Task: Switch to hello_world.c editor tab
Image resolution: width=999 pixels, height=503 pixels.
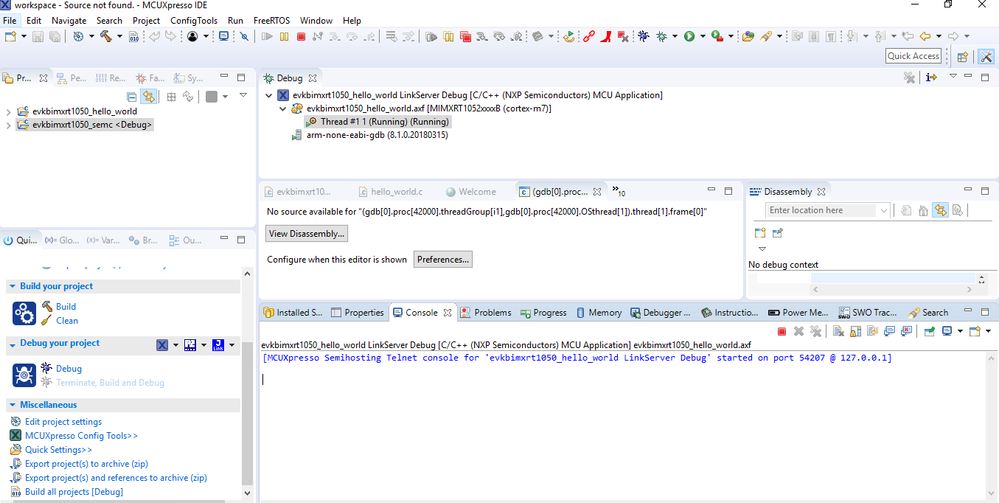Action: [x=391, y=191]
